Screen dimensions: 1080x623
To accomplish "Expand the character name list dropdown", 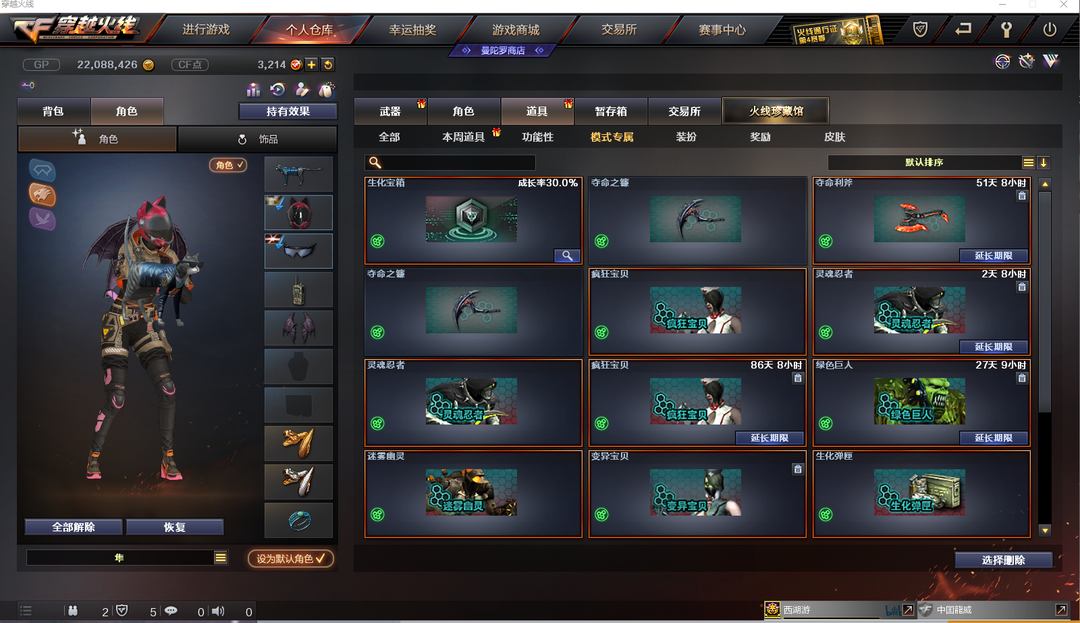I will pyautogui.click(x=220, y=558).
